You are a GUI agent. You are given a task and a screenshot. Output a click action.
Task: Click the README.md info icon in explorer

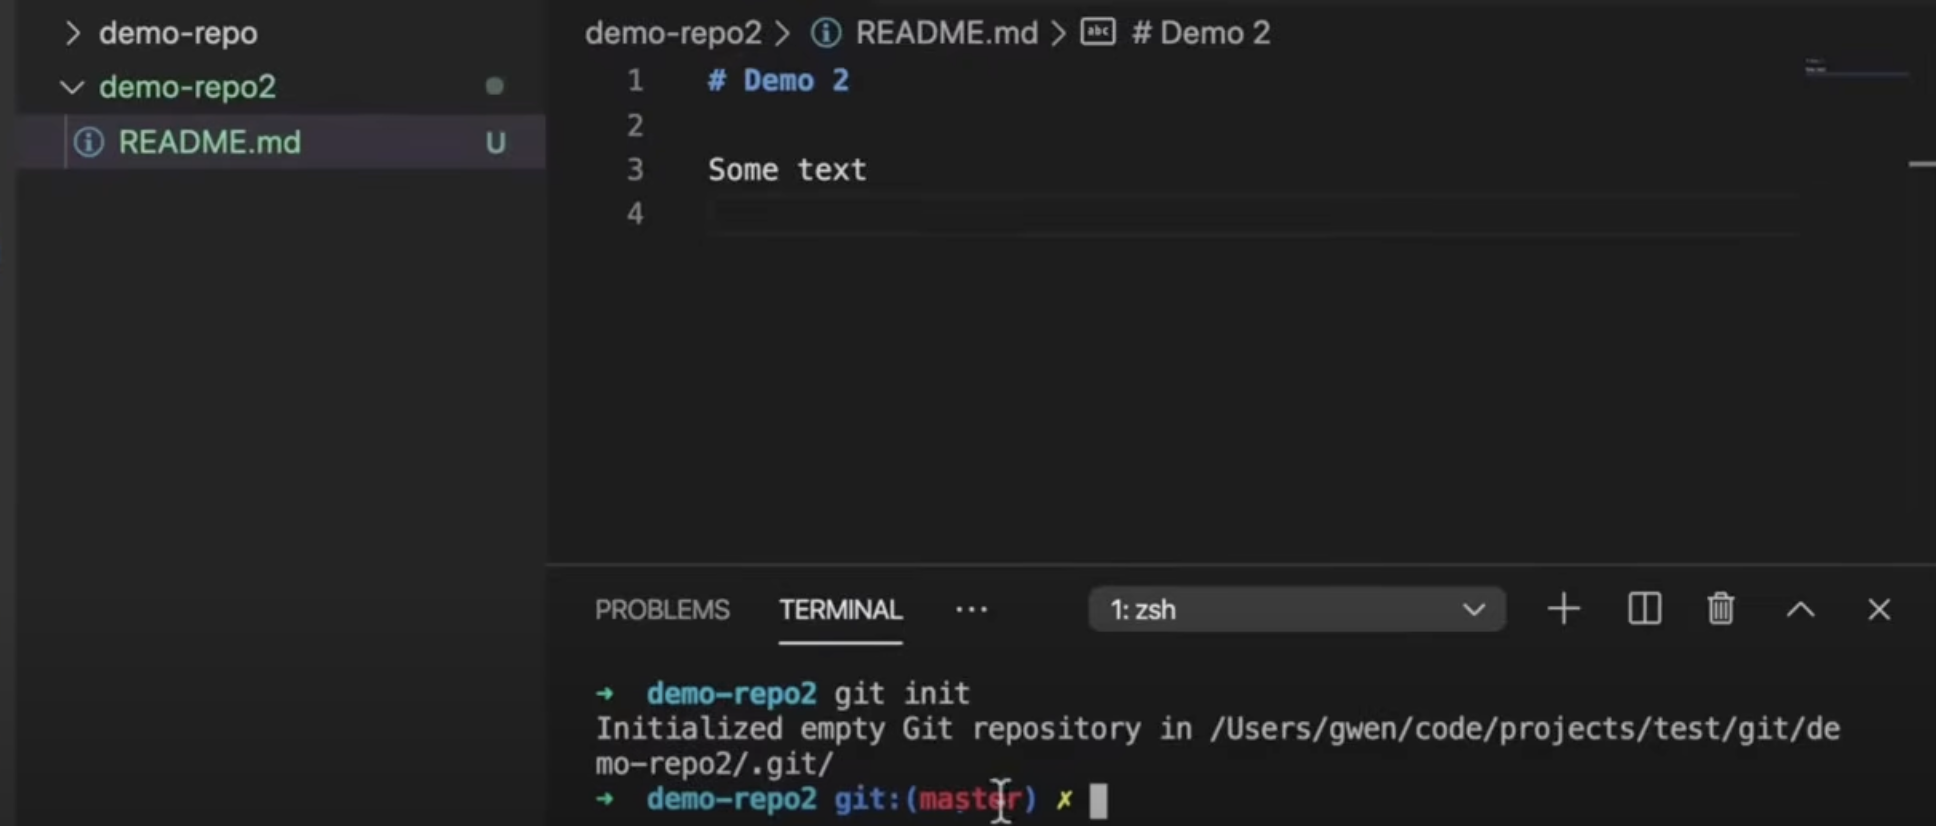(89, 142)
